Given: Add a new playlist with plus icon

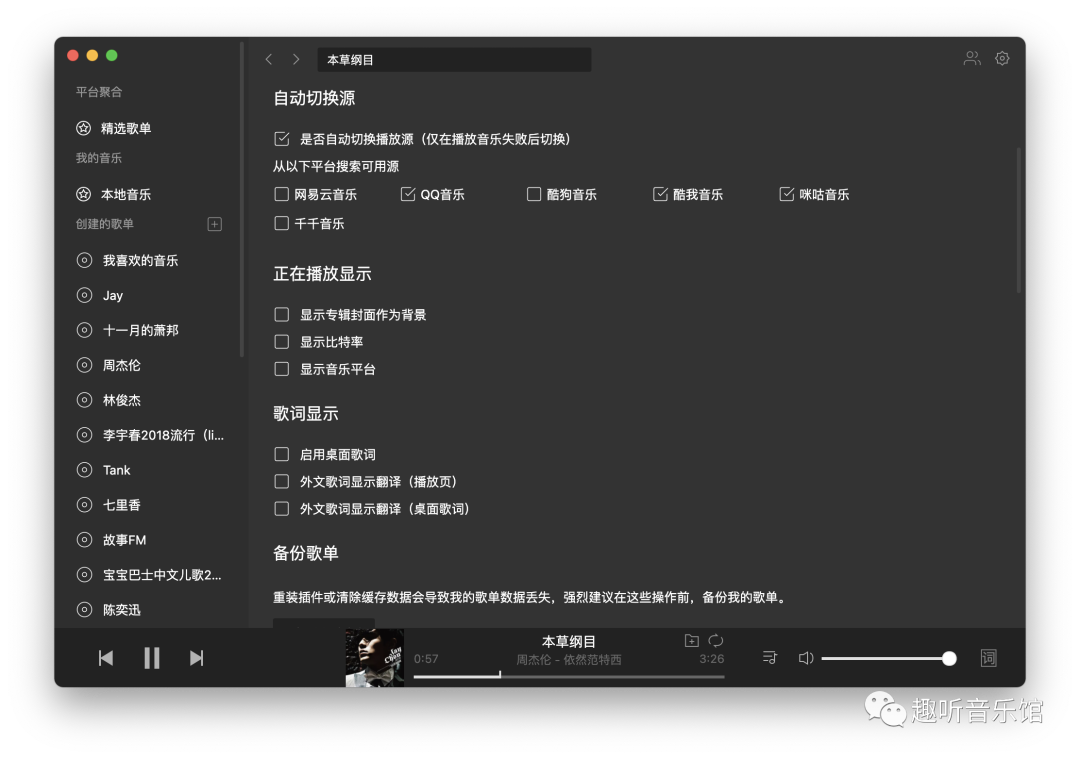Looking at the screenshot, I should pos(215,224).
